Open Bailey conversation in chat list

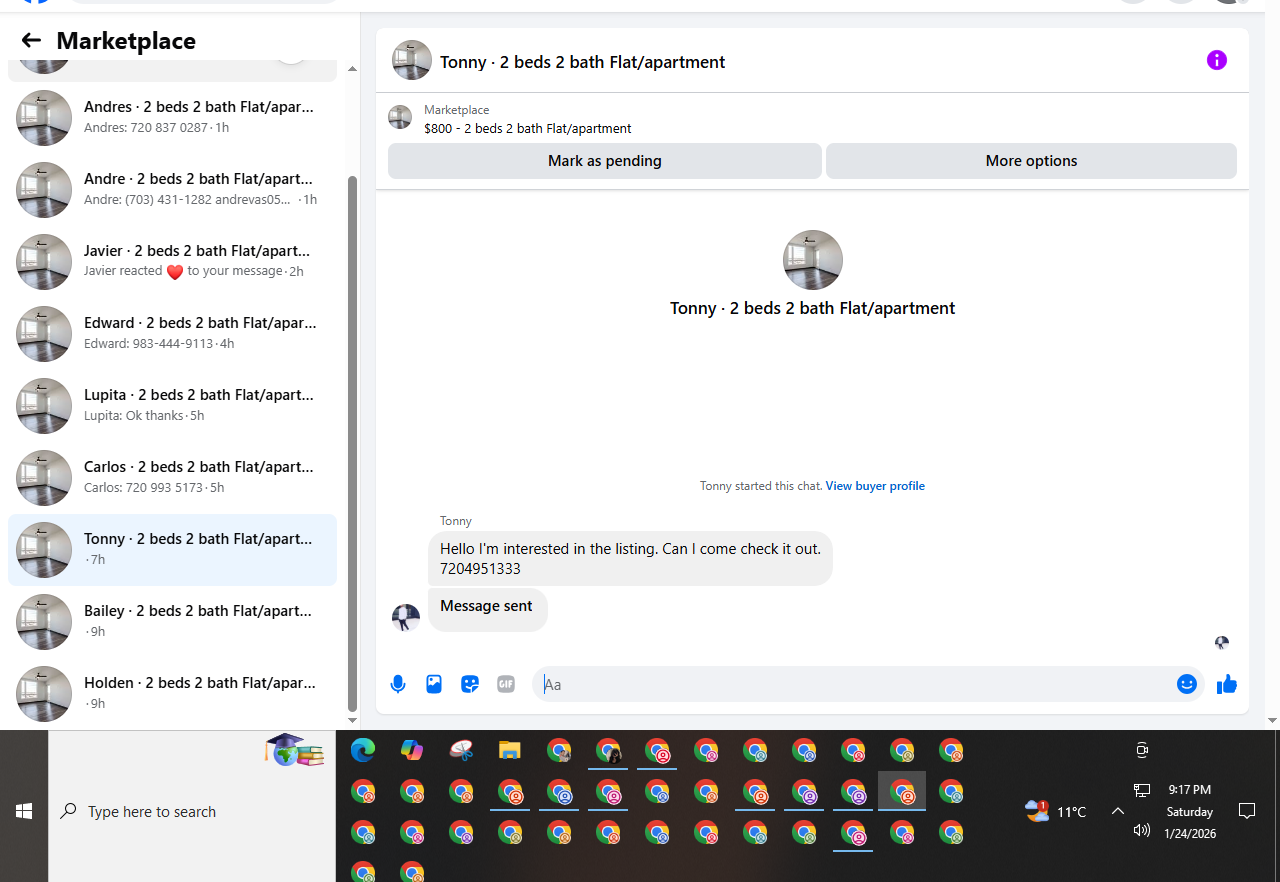[x=172, y=621]
